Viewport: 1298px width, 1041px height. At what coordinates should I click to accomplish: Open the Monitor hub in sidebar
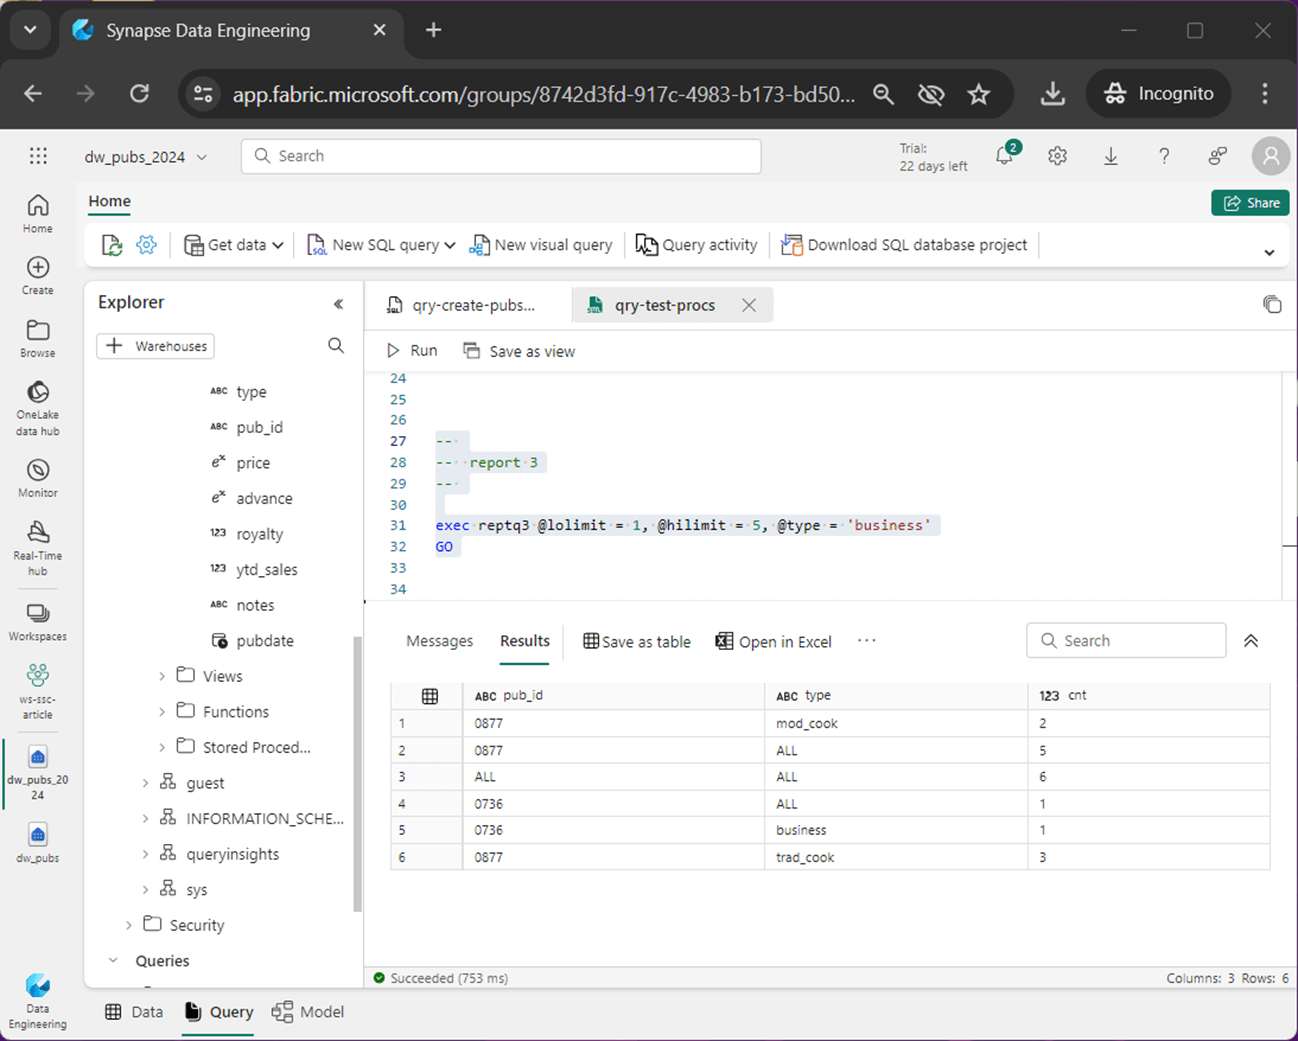(x=37, y=477)
